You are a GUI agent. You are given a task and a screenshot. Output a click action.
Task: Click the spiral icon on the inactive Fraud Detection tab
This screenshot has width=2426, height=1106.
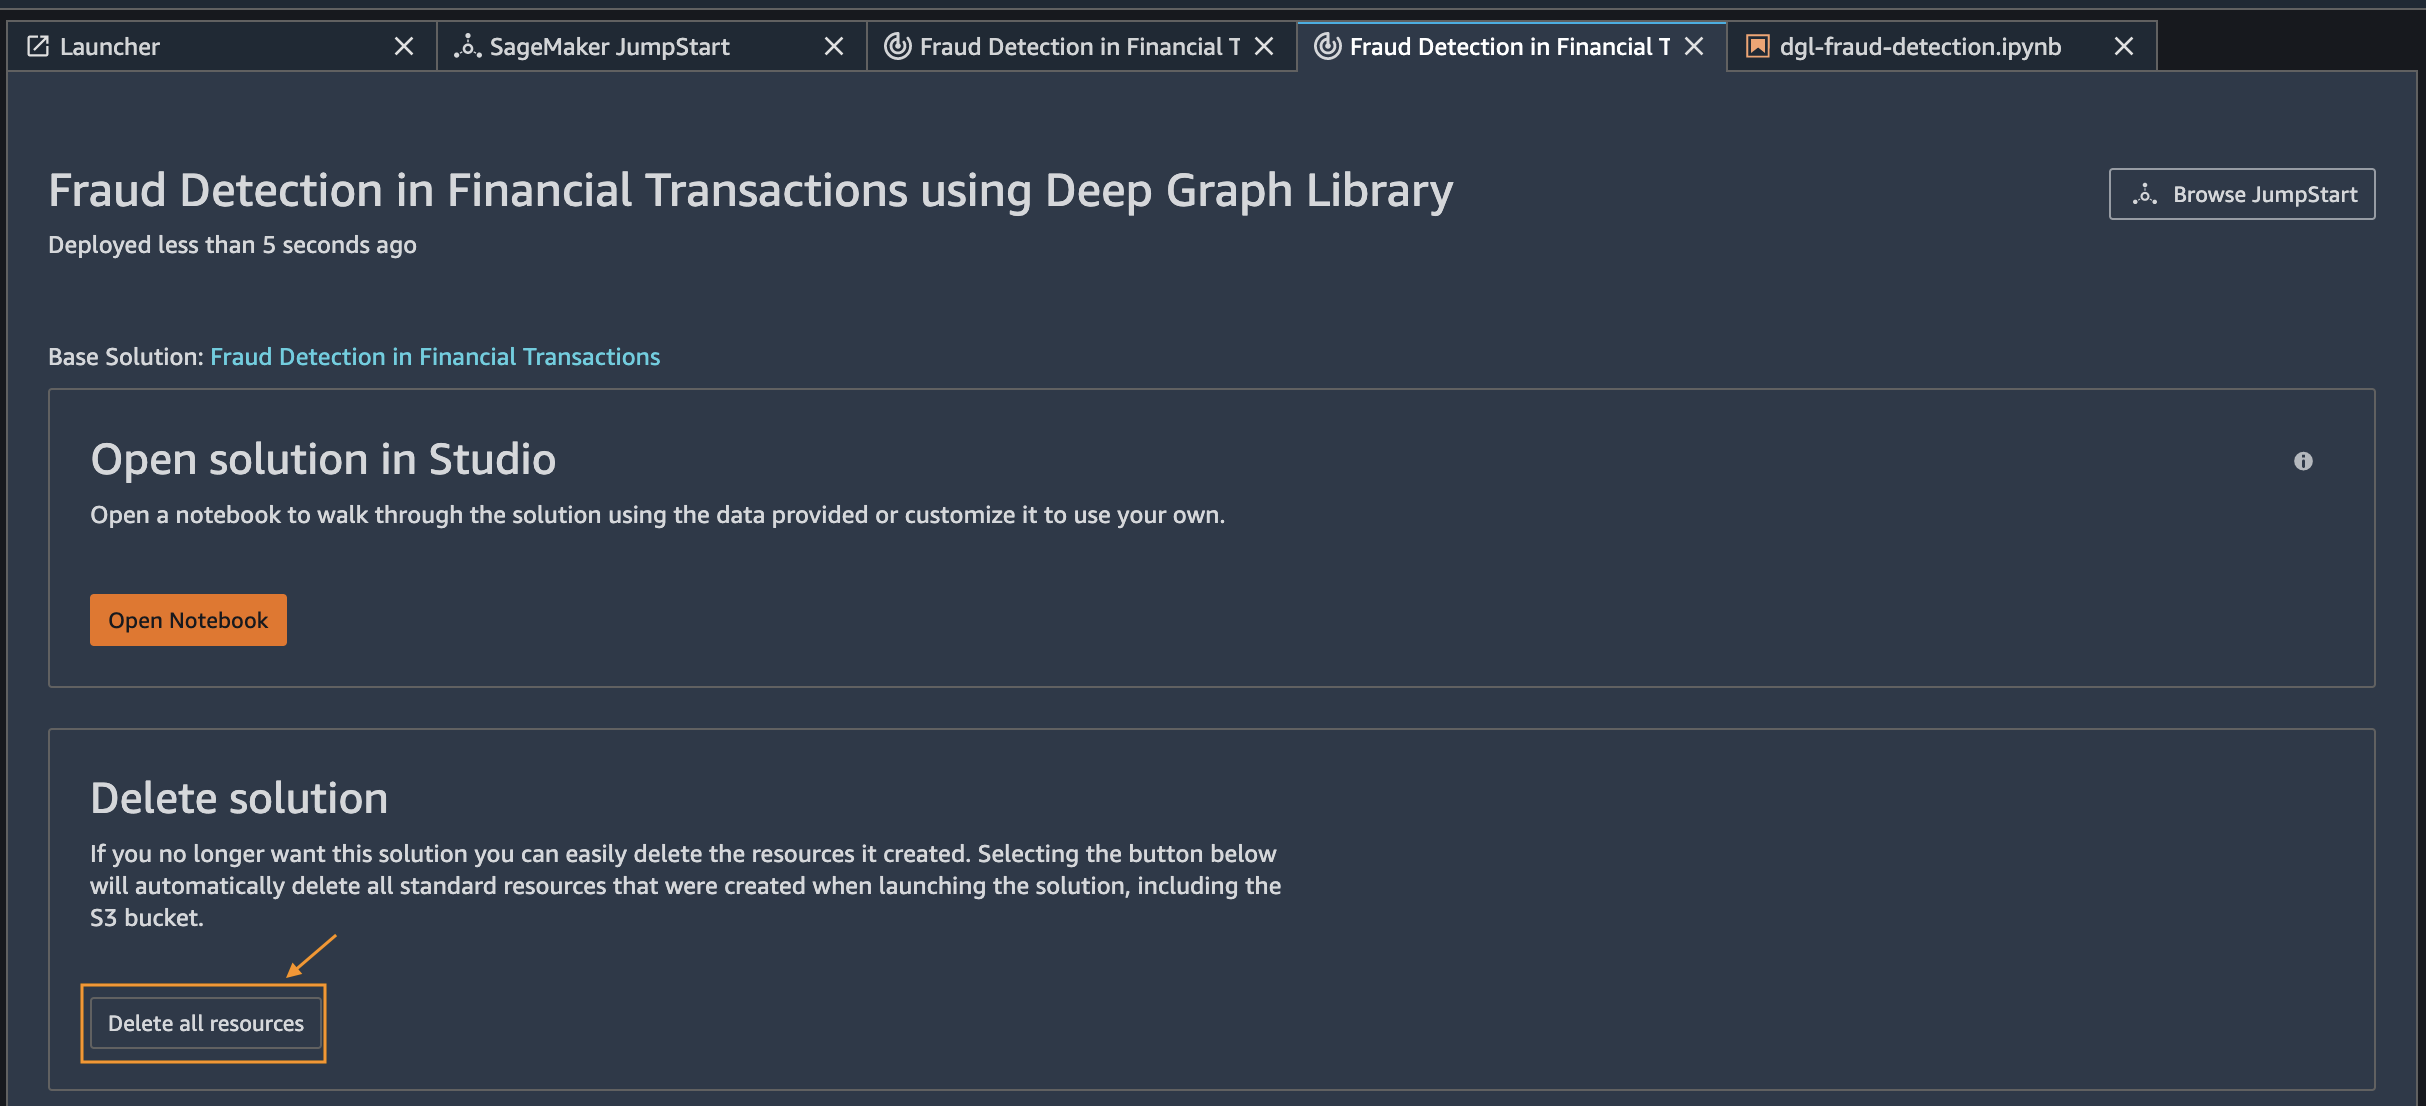[897, 46]
